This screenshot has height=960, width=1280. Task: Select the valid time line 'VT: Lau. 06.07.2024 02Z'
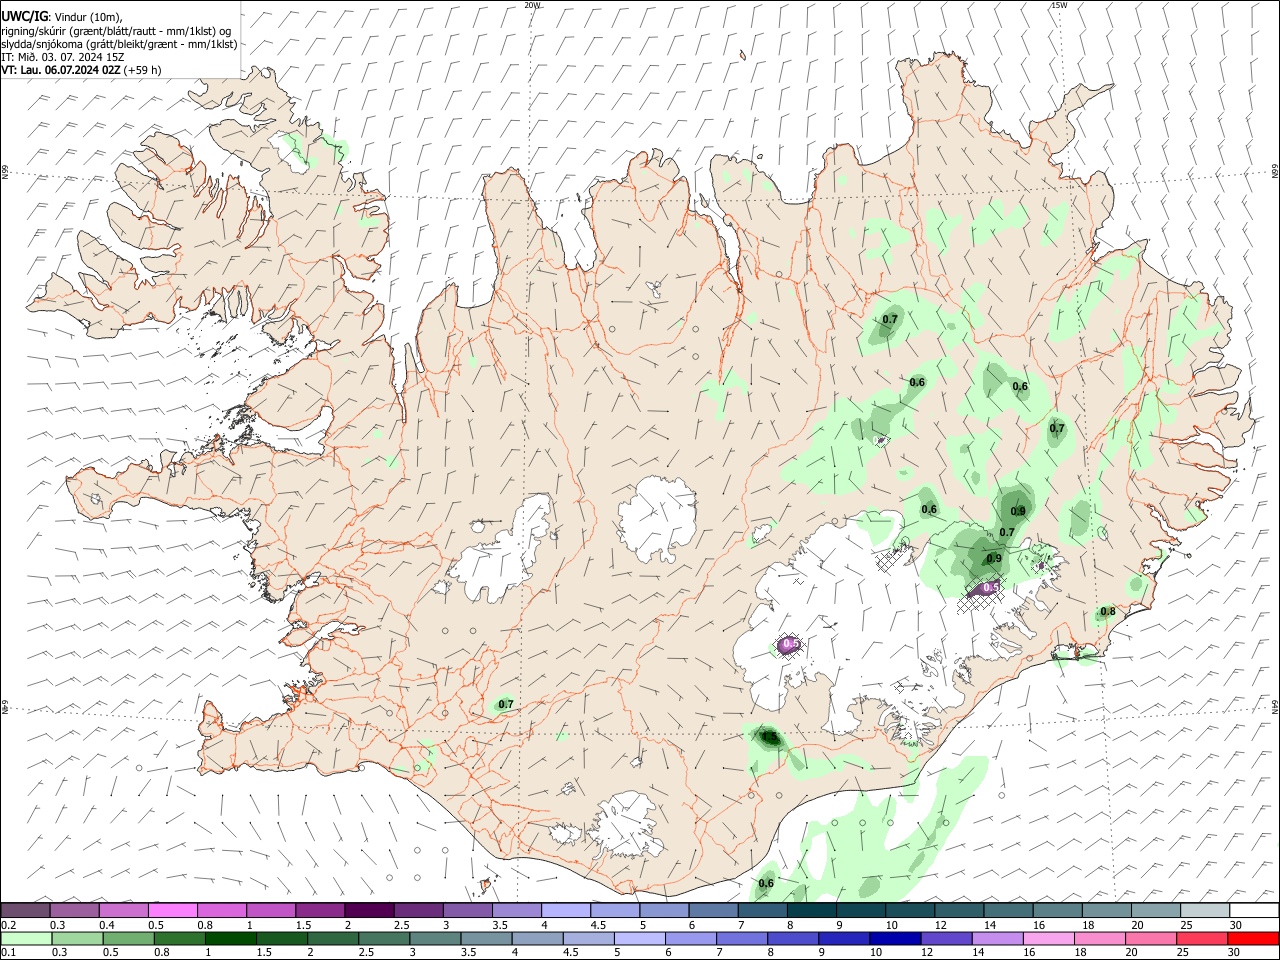60,71
